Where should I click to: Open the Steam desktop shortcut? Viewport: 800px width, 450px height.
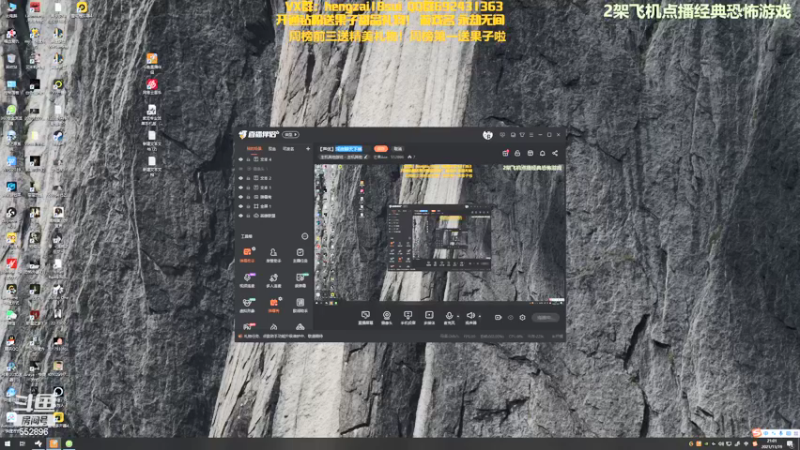pos(58,136)
